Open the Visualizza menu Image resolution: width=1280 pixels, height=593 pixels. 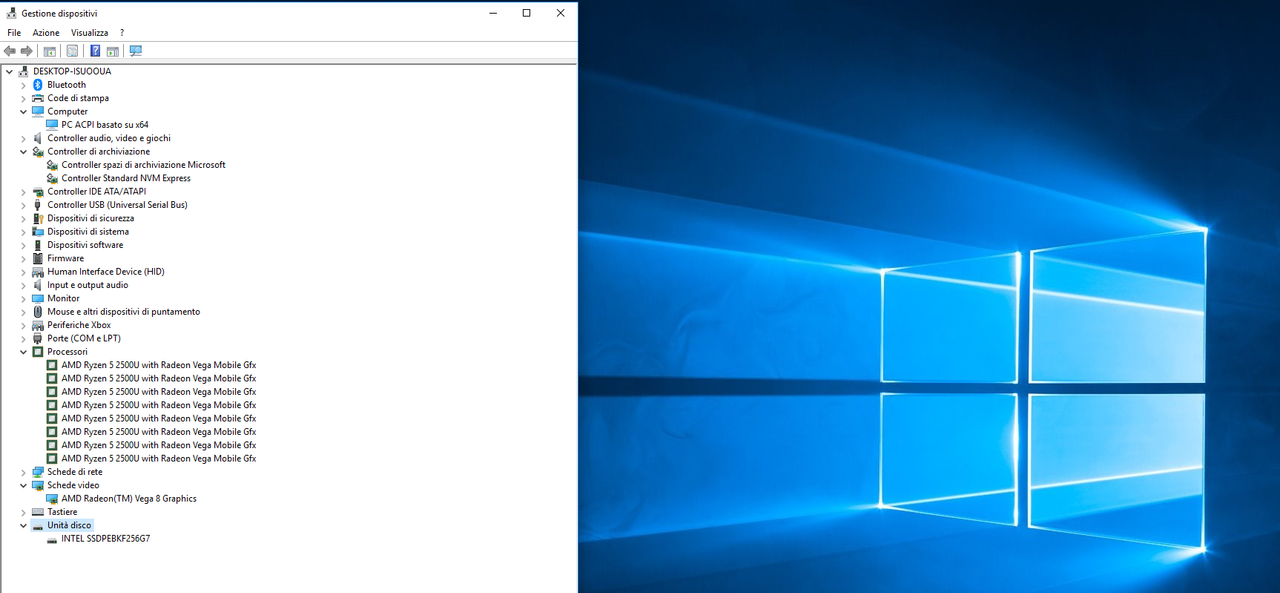[89, 33]
